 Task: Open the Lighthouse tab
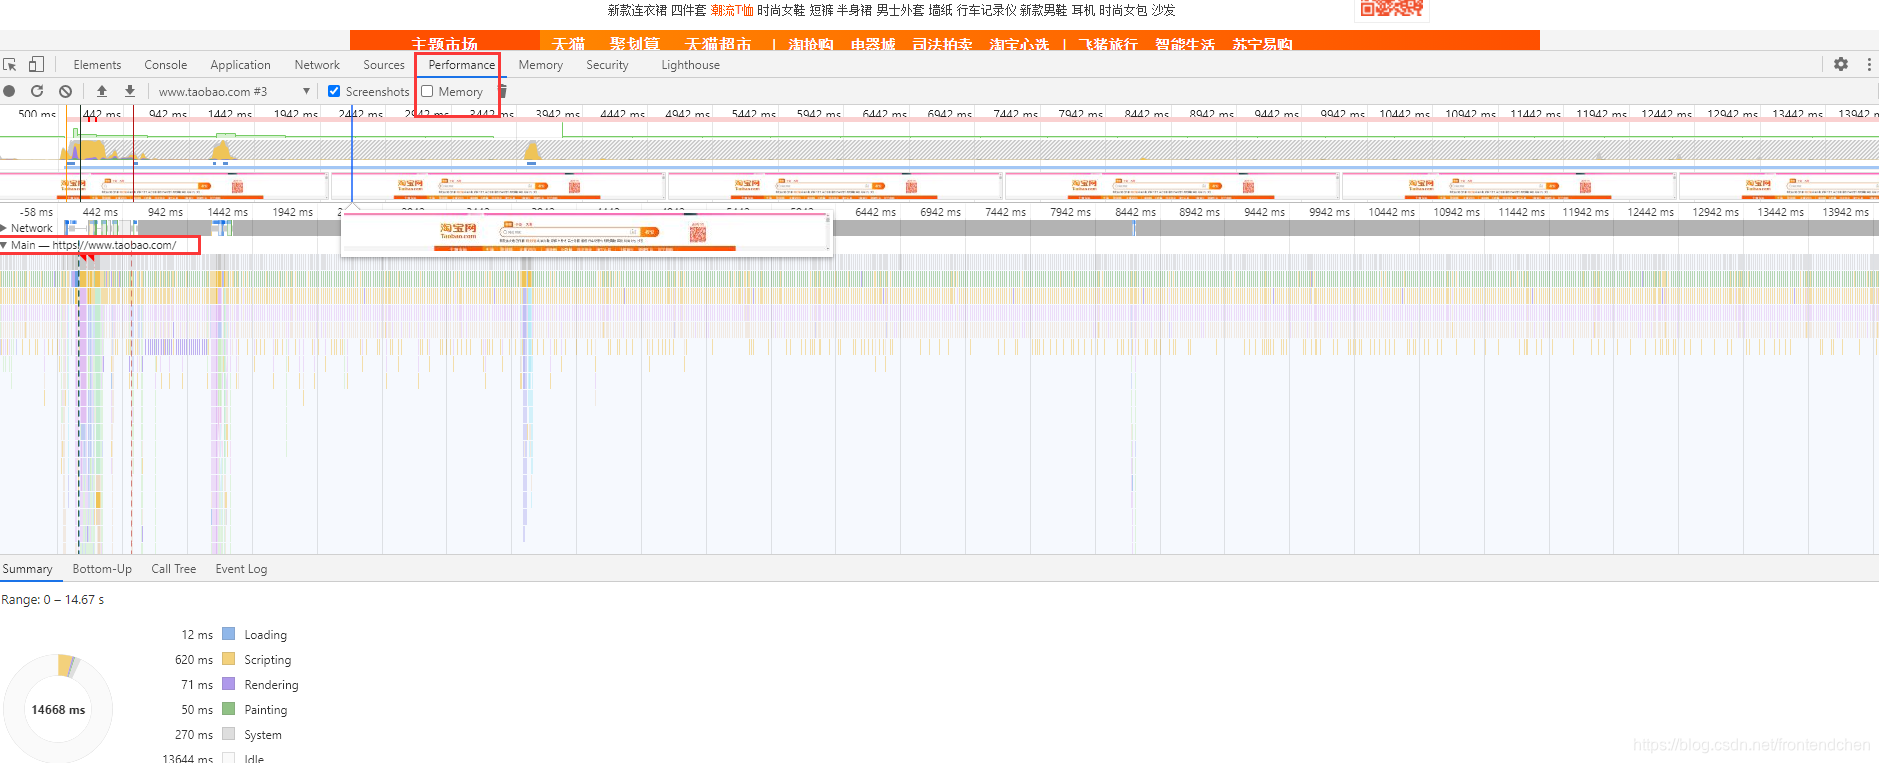pyautogui.click(x=690, y=65)
